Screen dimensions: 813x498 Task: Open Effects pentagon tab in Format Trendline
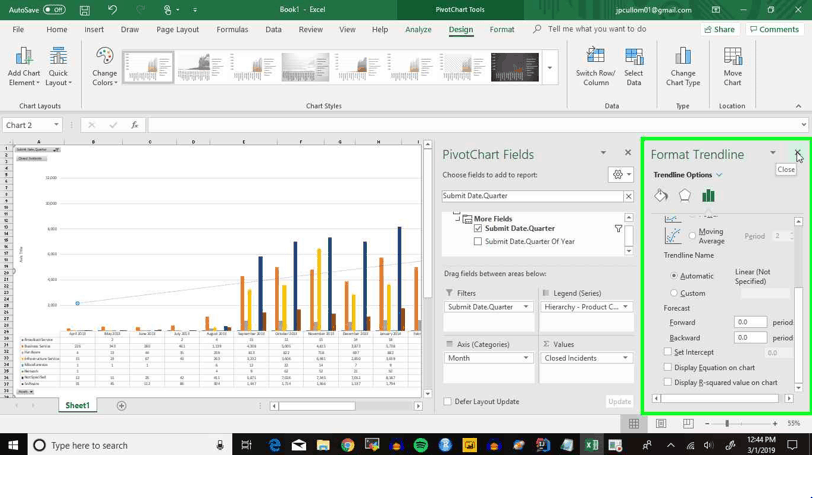pyautogui.click(x=684, y=196)
